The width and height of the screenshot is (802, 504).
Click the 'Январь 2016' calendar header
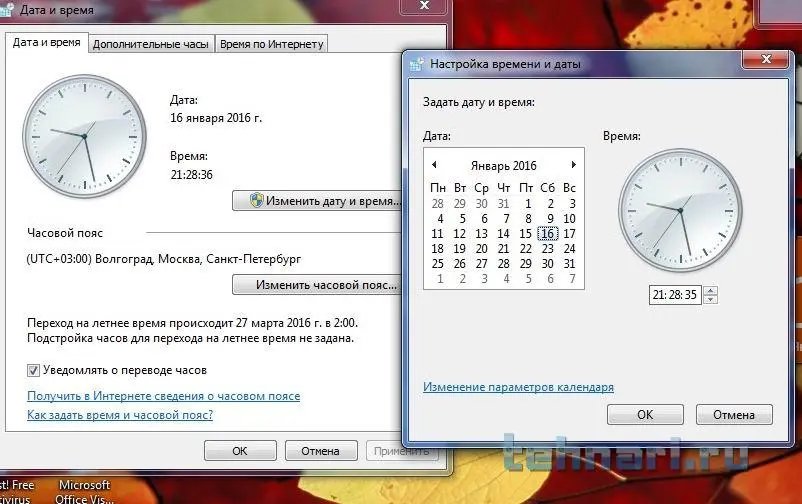point(503,166)
